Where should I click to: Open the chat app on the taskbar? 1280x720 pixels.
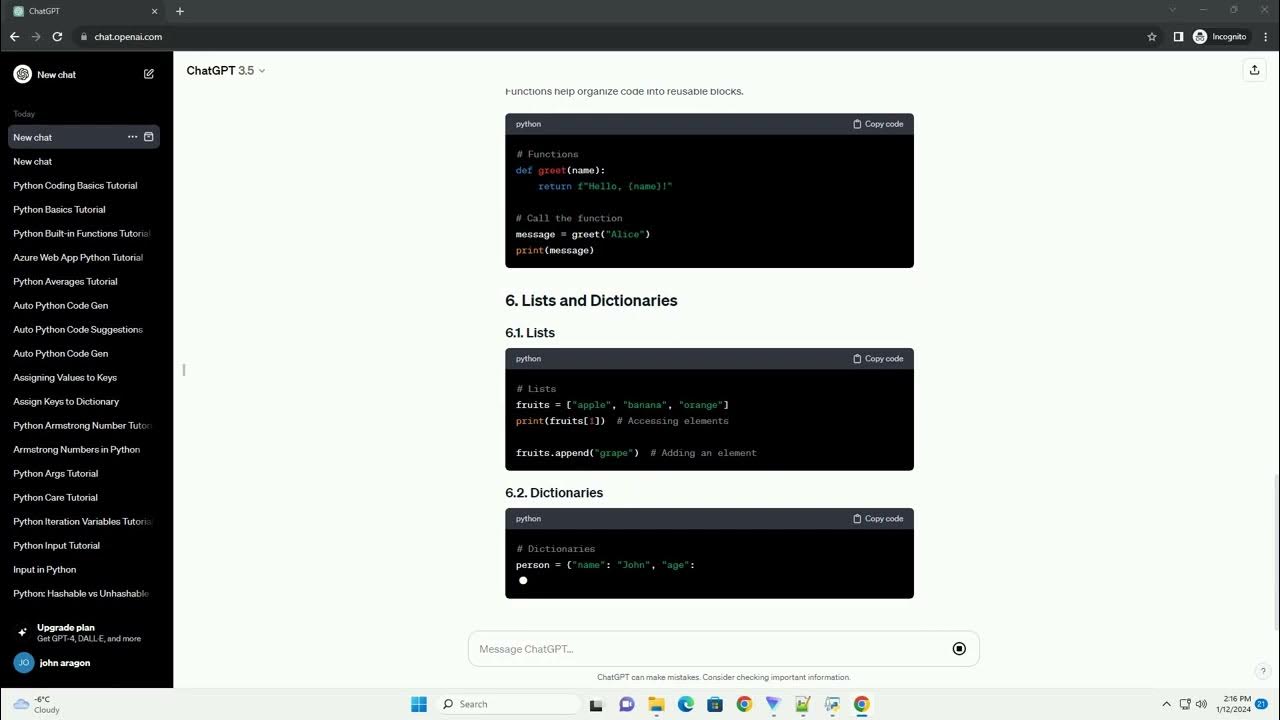point(627,704)
